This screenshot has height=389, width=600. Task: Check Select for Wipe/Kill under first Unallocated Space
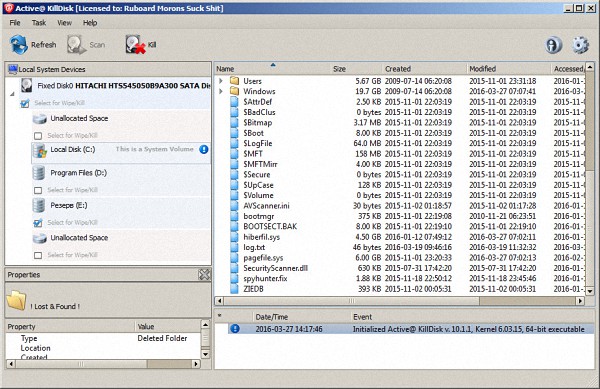tap(38, 136)
